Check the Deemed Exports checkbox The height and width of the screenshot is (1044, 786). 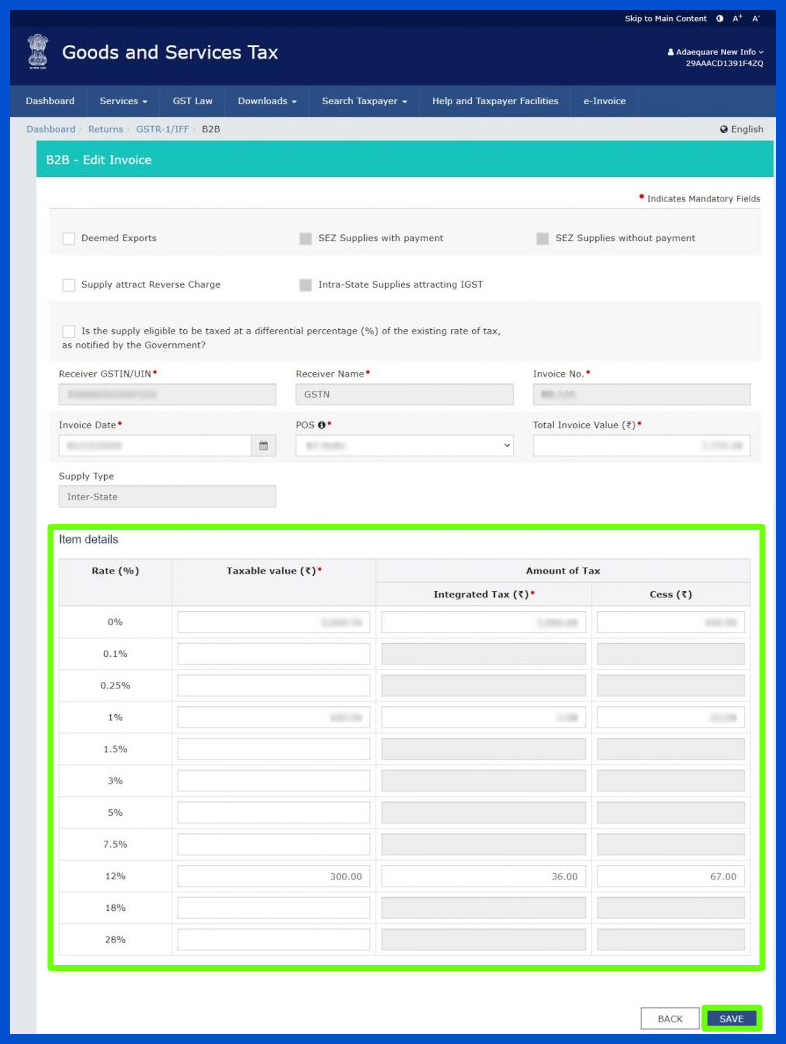pos(69,238)
